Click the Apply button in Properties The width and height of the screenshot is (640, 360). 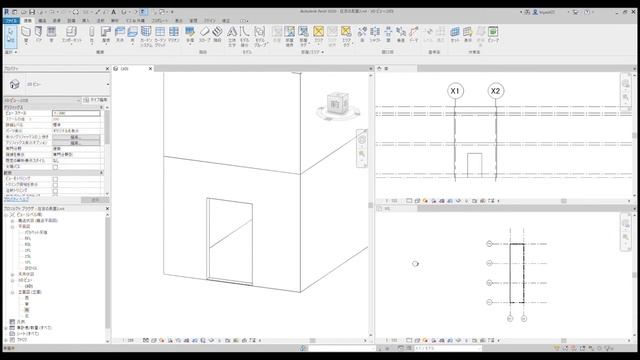tap(95, 200)
